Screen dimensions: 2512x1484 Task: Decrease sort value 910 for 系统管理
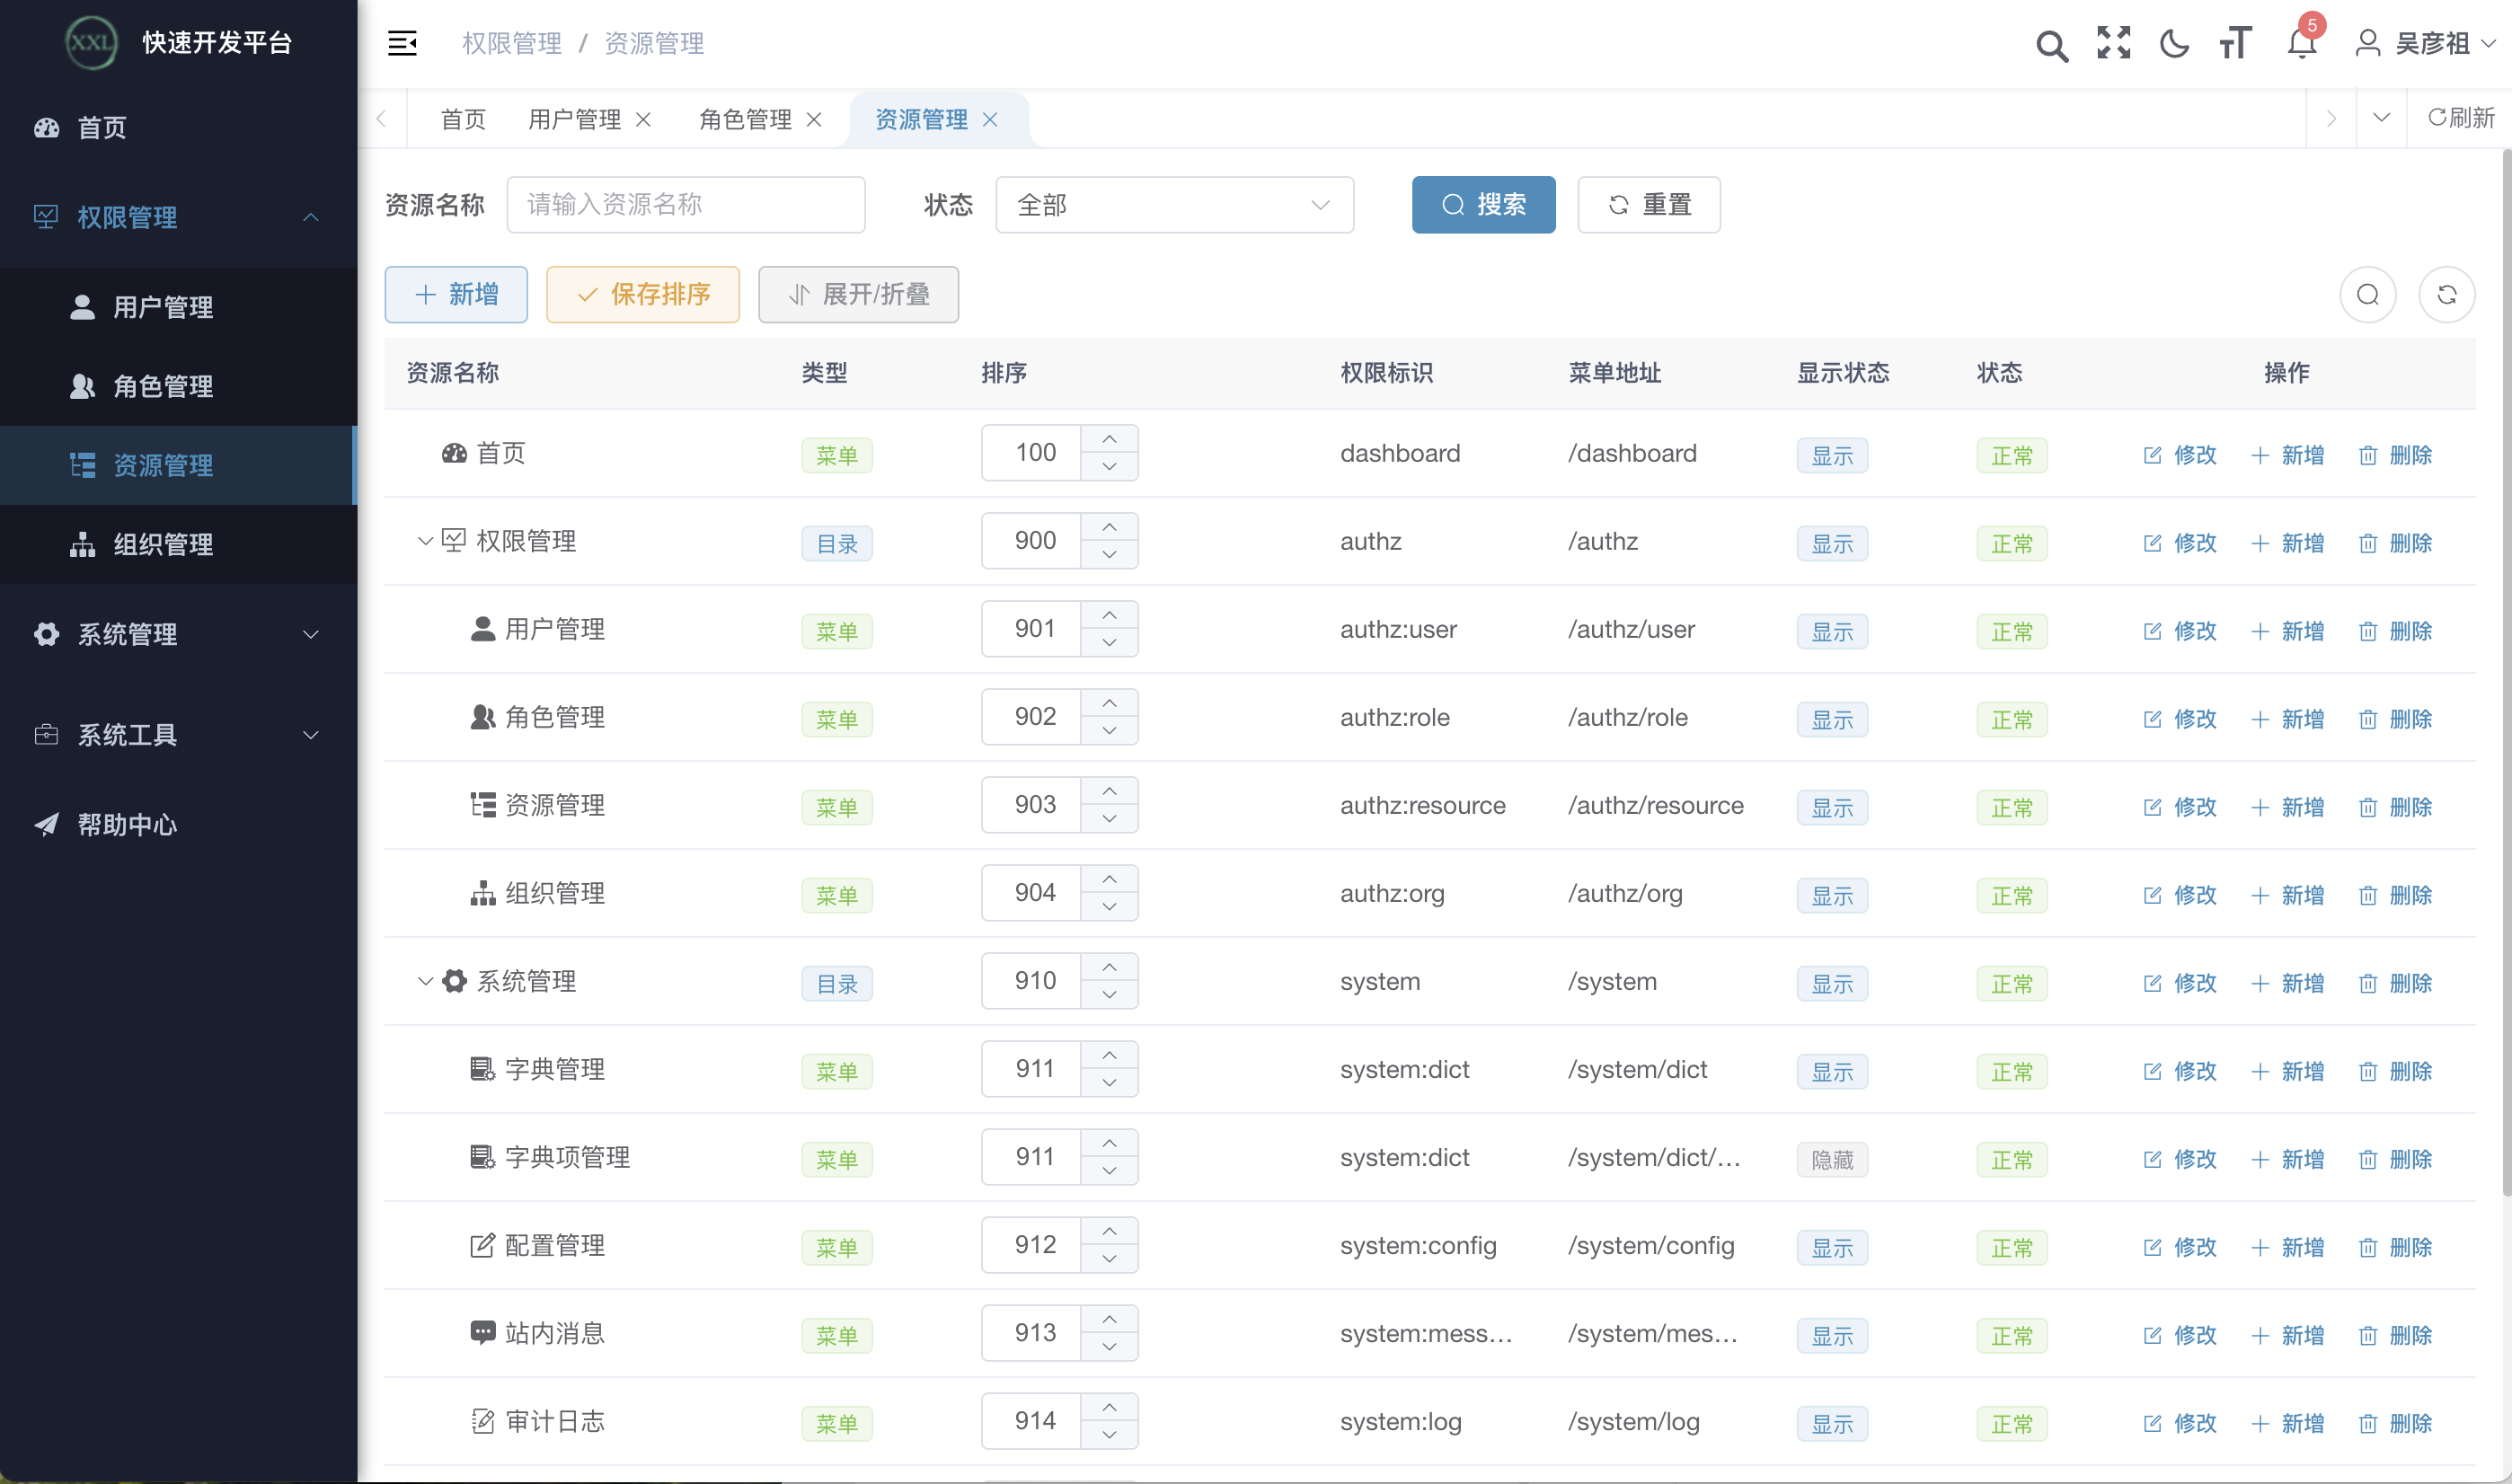click(x=1109, y=994)
